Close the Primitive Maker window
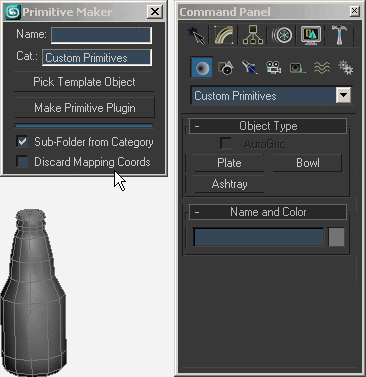The height and width of the screenshot is (377, 366). pos(155,12)
